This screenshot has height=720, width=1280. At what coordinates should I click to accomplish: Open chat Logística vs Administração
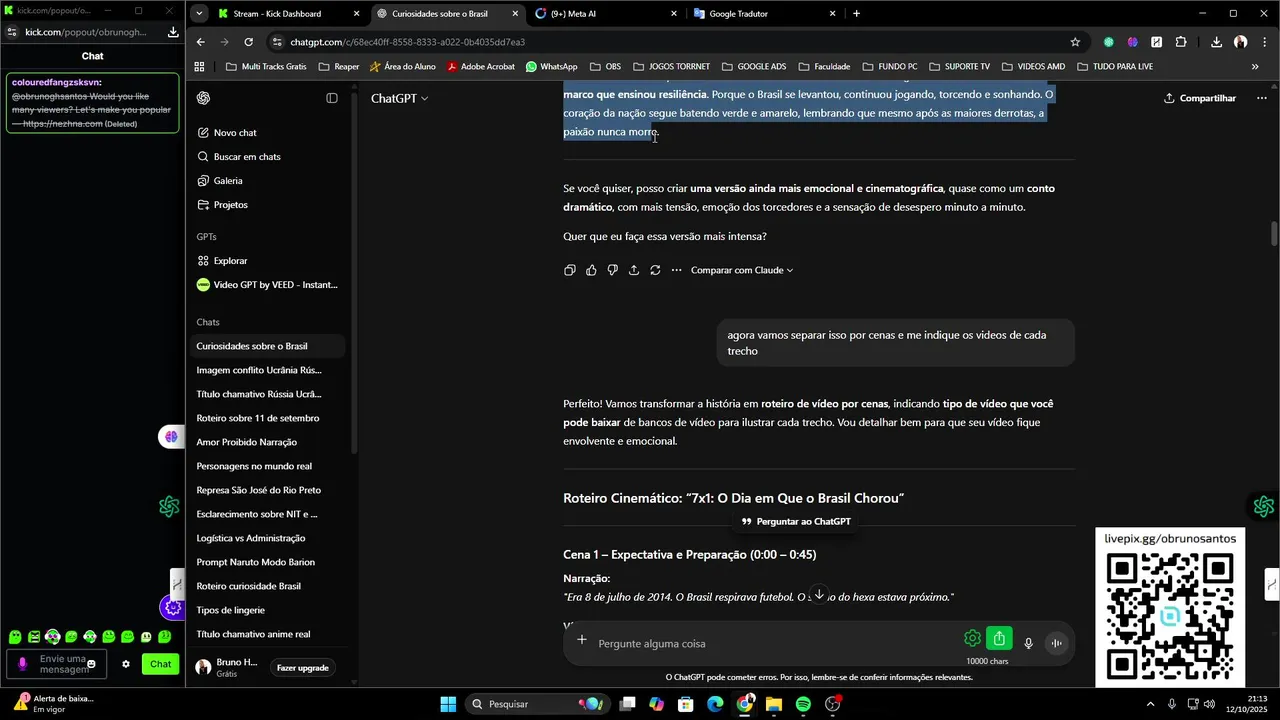click(251, 538)
